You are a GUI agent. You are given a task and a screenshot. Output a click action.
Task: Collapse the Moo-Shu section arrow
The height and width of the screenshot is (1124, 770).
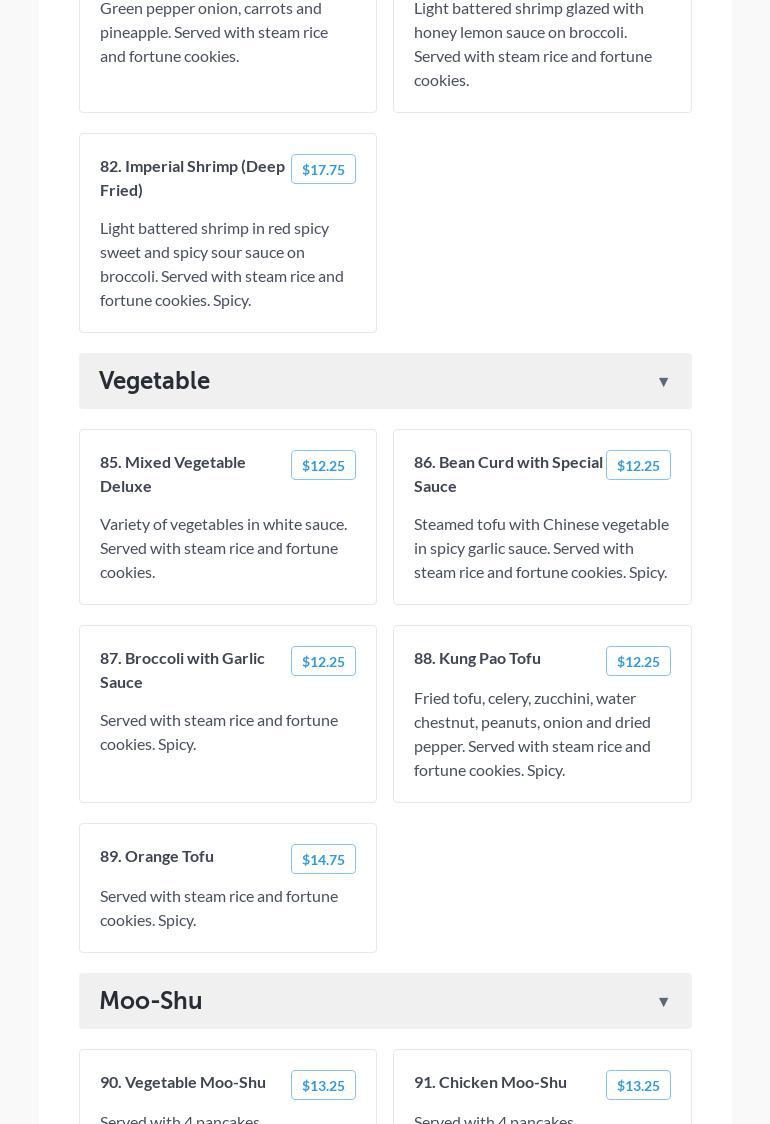pyautogui.click(x=663, y=1002)
